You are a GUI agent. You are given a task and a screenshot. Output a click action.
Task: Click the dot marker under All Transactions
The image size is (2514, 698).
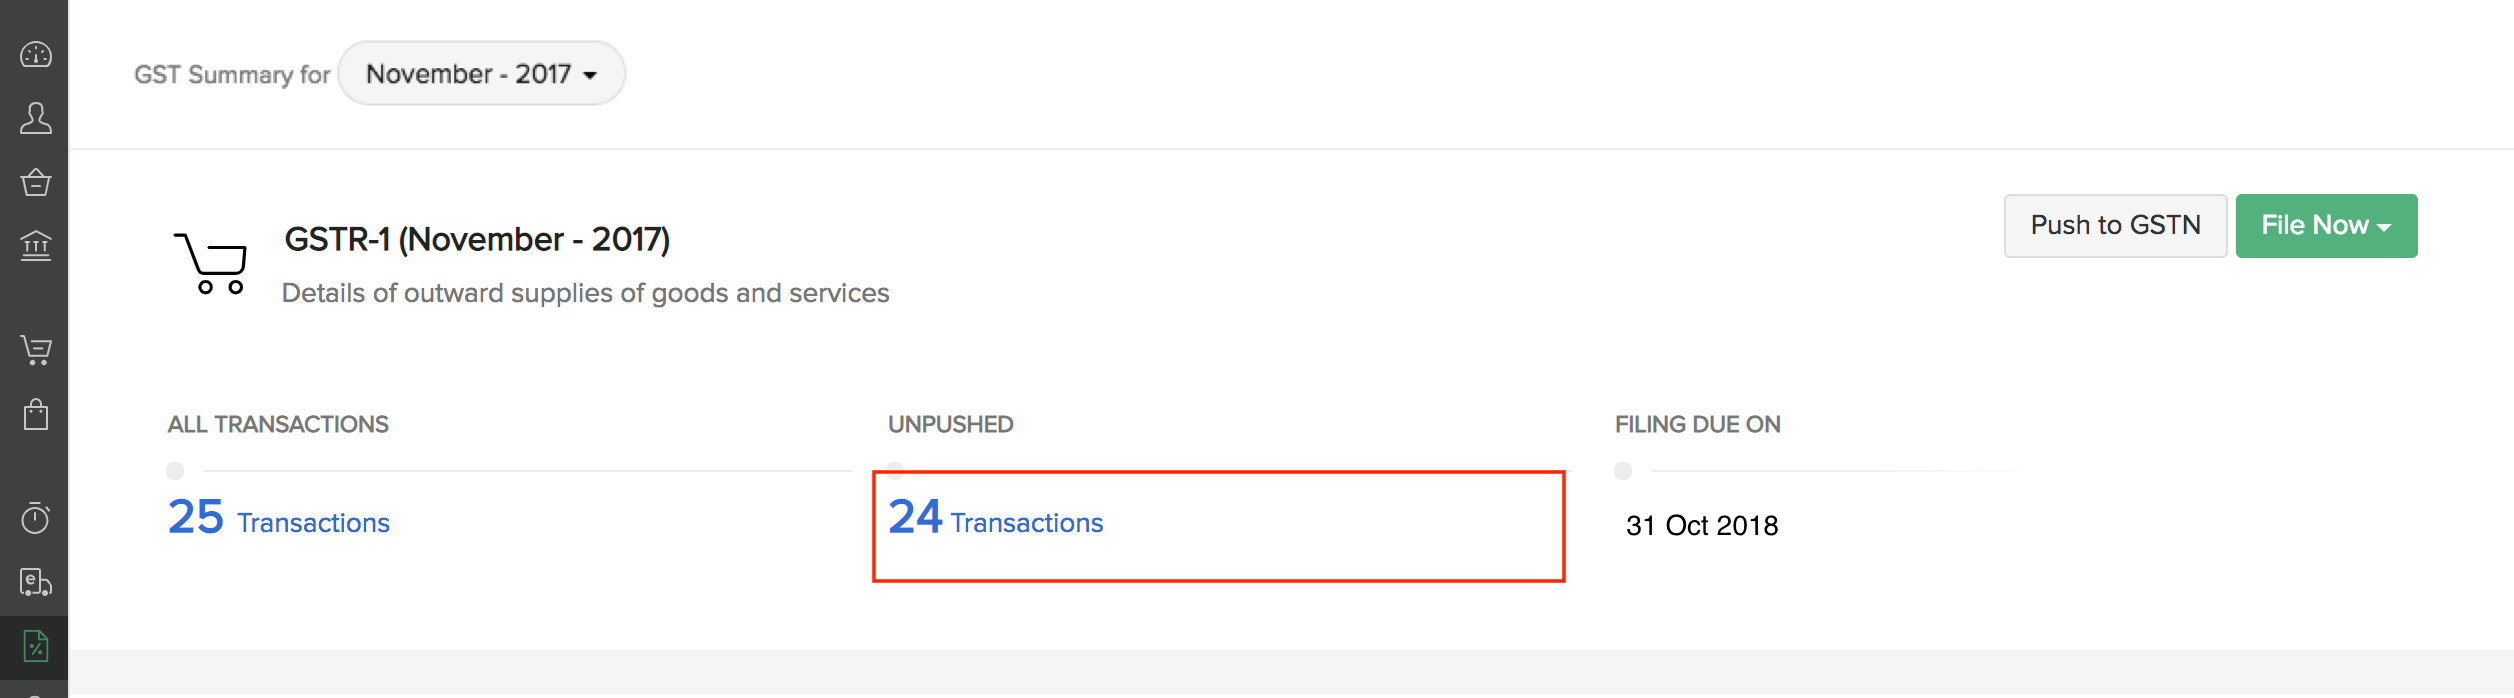point(175,471)
